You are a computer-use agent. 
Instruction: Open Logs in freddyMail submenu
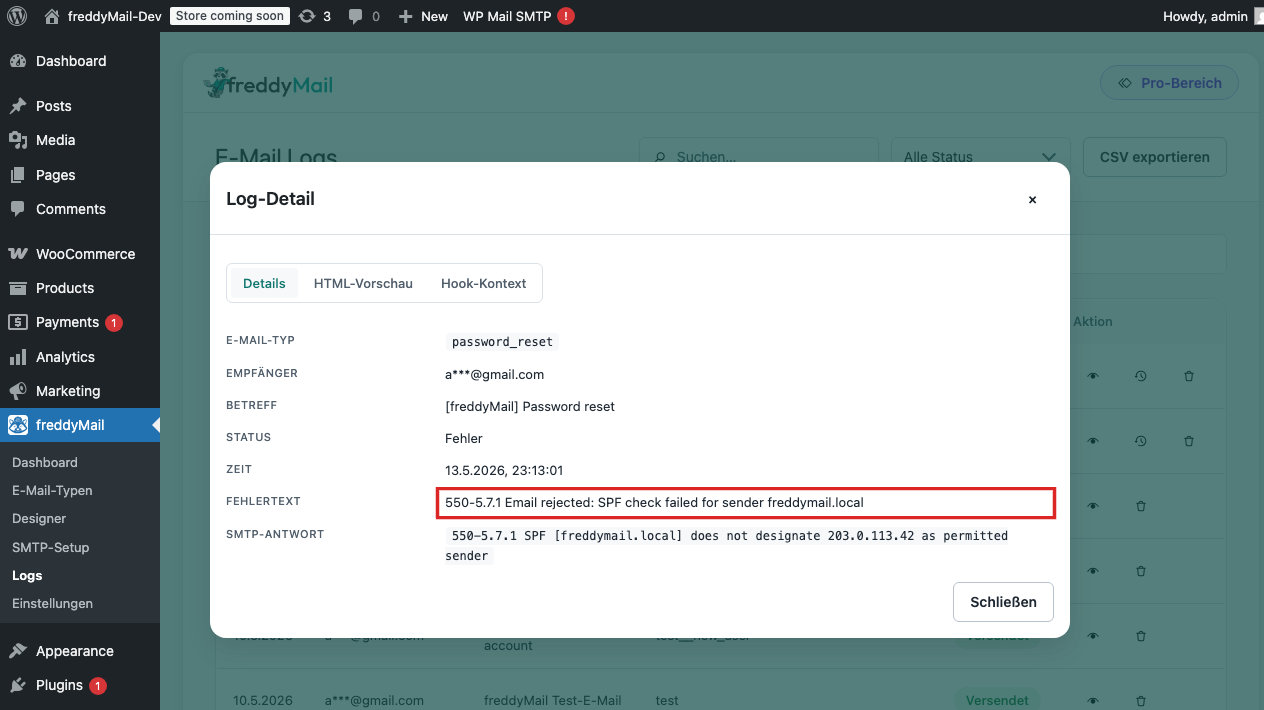(x=27, y=576)
